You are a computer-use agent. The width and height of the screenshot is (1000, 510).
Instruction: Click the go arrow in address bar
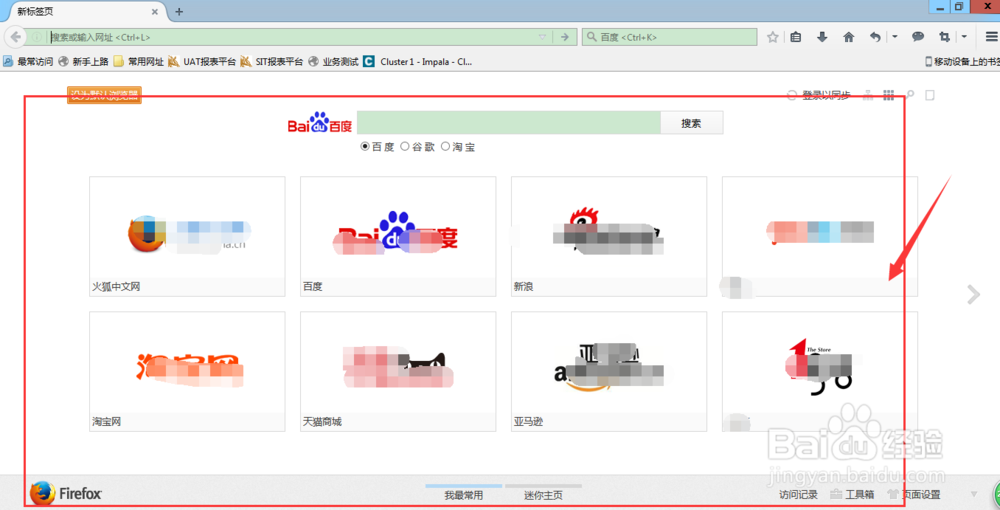tap(564, 37)
